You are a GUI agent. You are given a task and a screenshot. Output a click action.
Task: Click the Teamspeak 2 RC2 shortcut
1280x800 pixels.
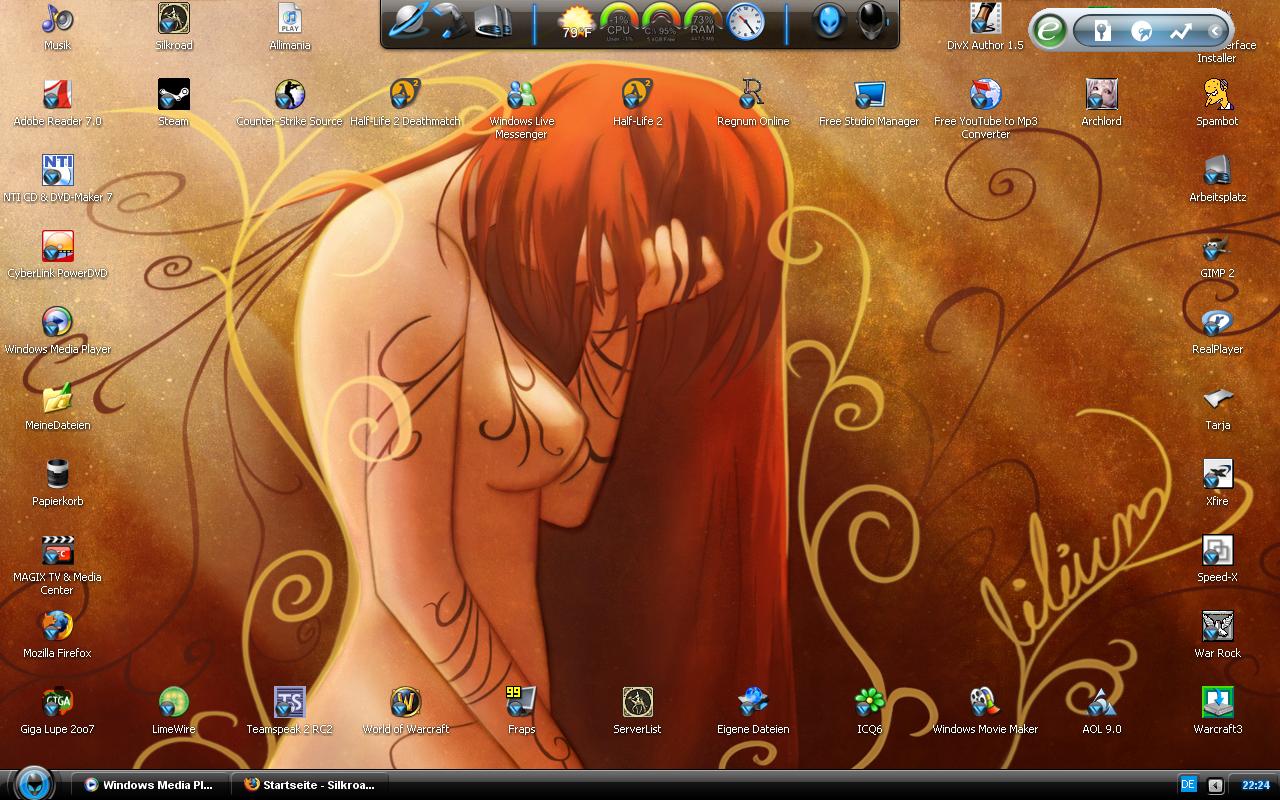(x=289, y=703)
